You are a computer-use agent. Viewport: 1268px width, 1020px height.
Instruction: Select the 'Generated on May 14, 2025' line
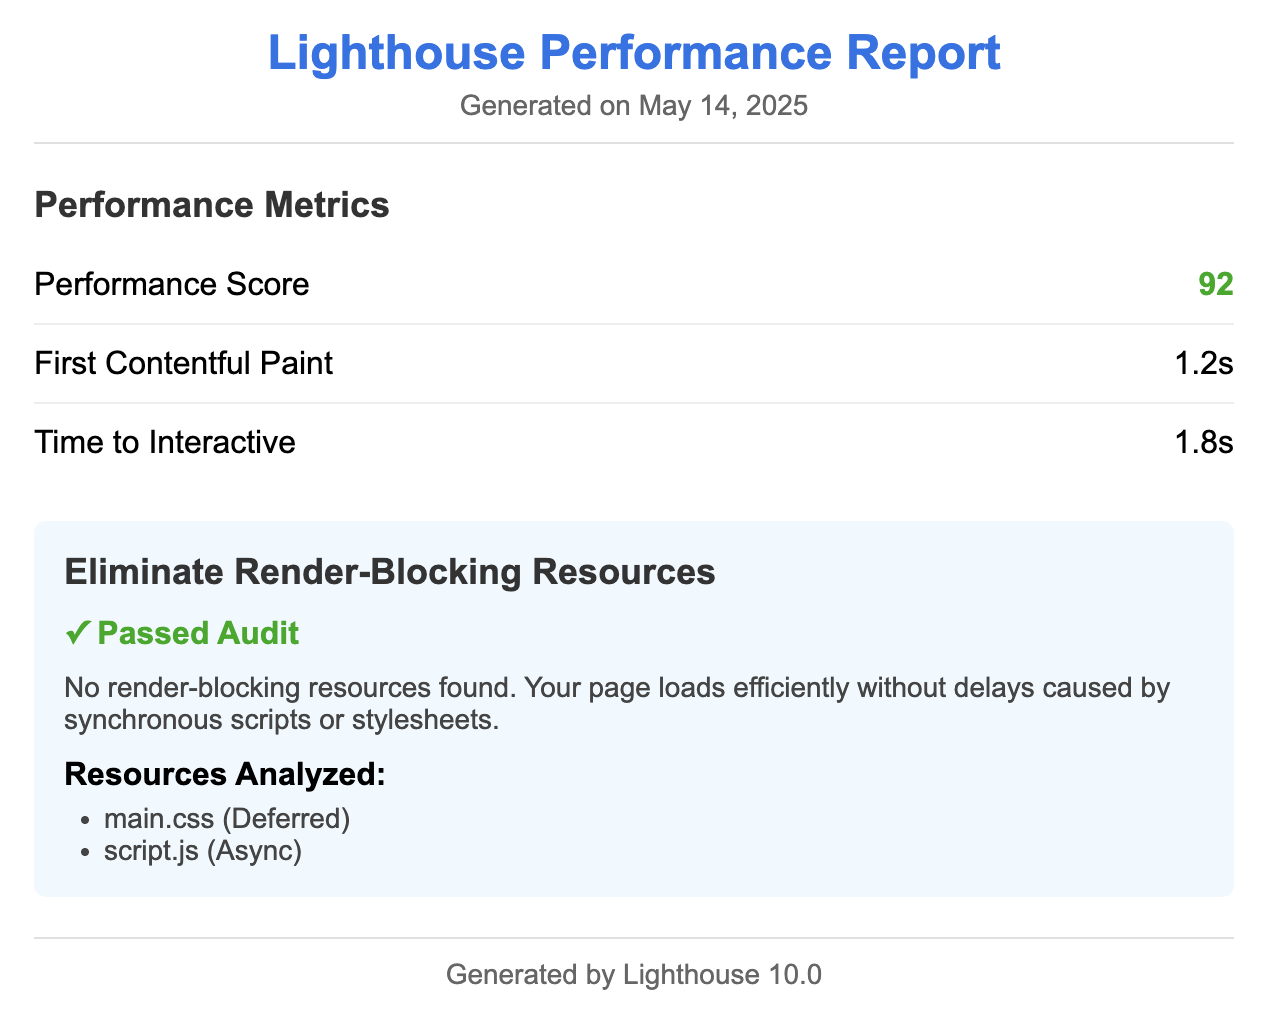[634, 106]
